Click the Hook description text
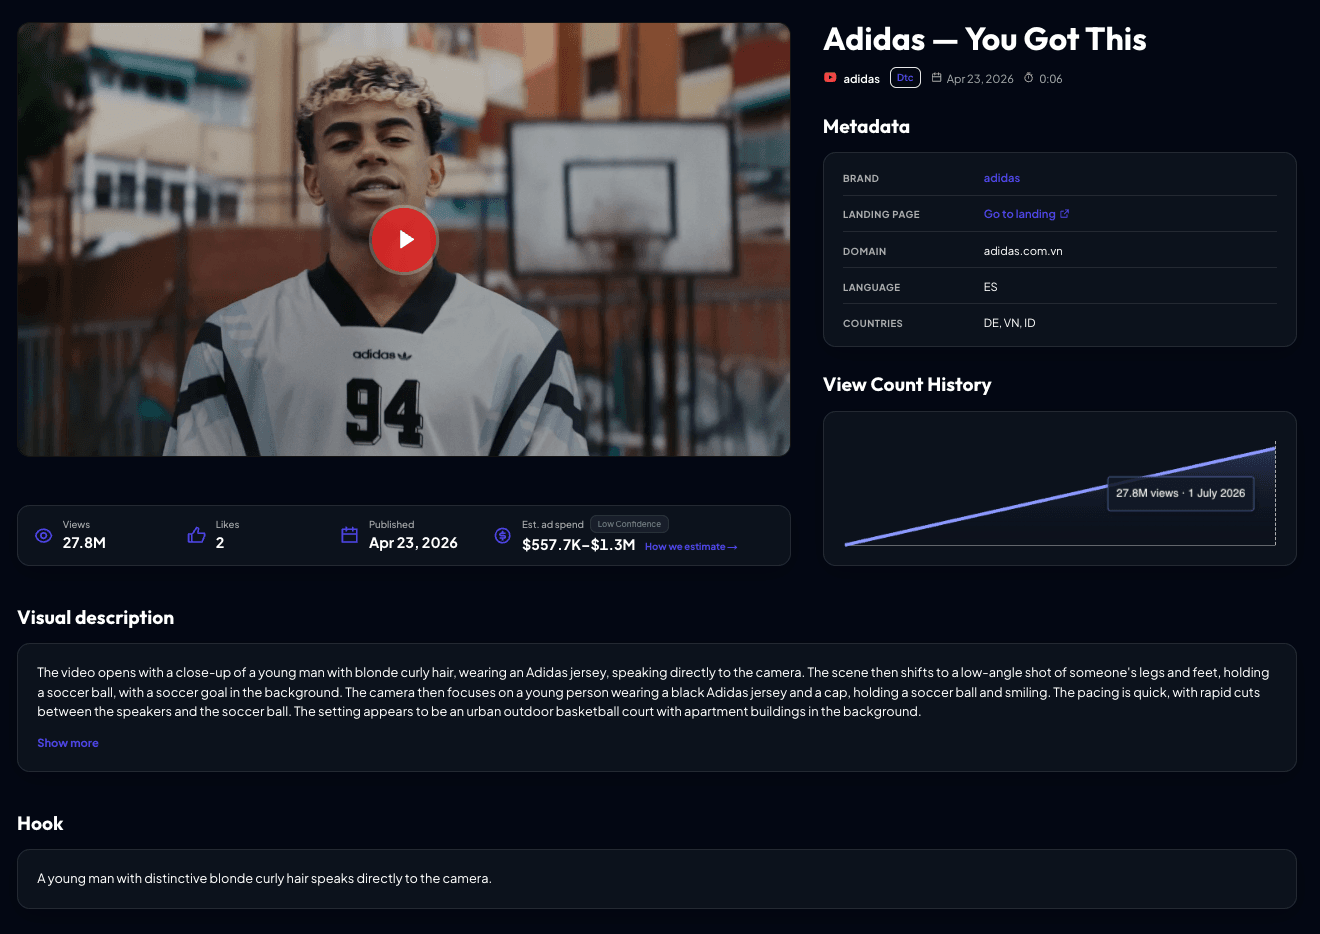1320x934 pixels. point(264,879)
